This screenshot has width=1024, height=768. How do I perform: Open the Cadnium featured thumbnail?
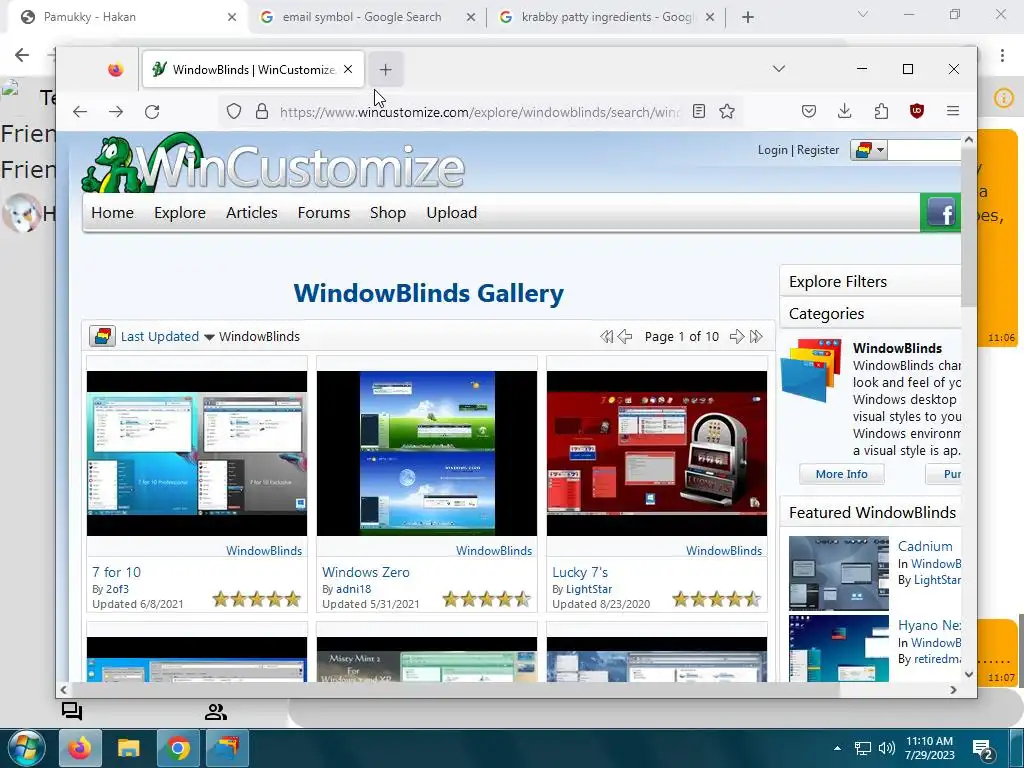(839, 573)
